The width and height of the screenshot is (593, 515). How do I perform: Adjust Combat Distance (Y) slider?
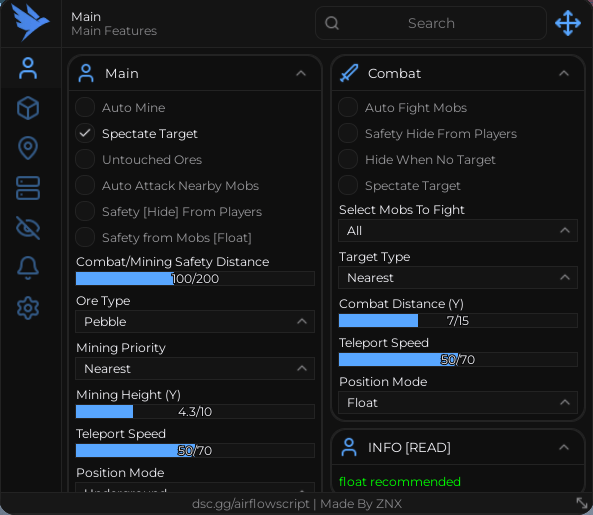coord(458,320)
